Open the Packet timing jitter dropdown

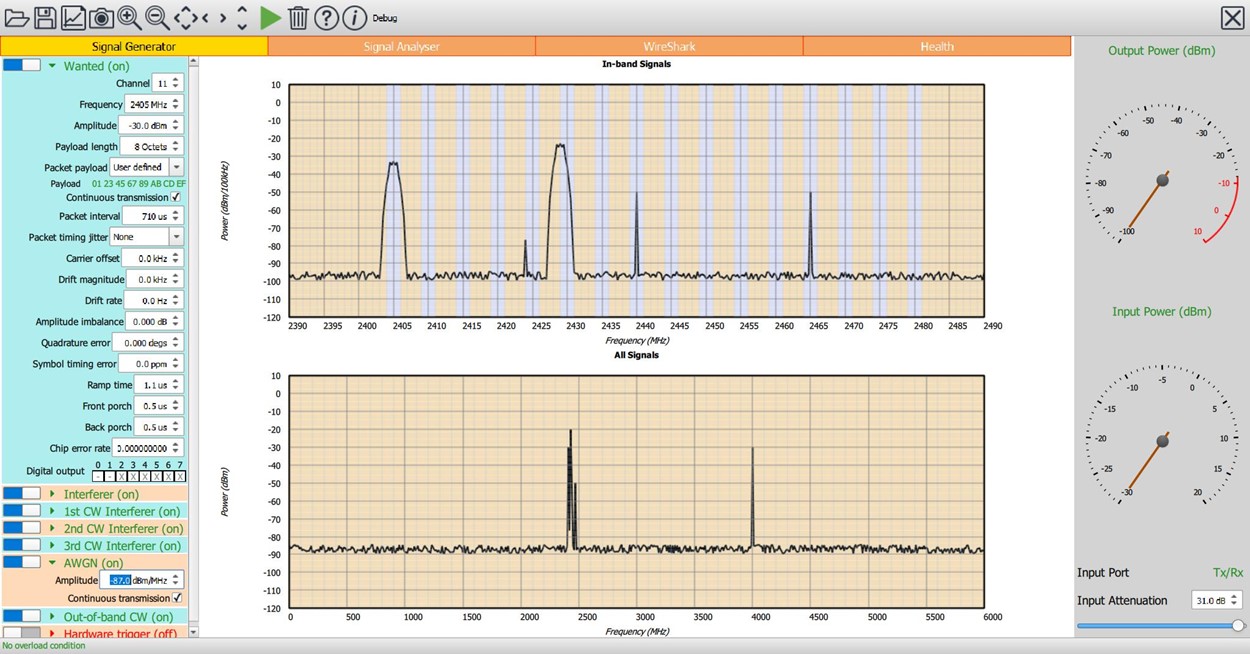click(176, 237)
